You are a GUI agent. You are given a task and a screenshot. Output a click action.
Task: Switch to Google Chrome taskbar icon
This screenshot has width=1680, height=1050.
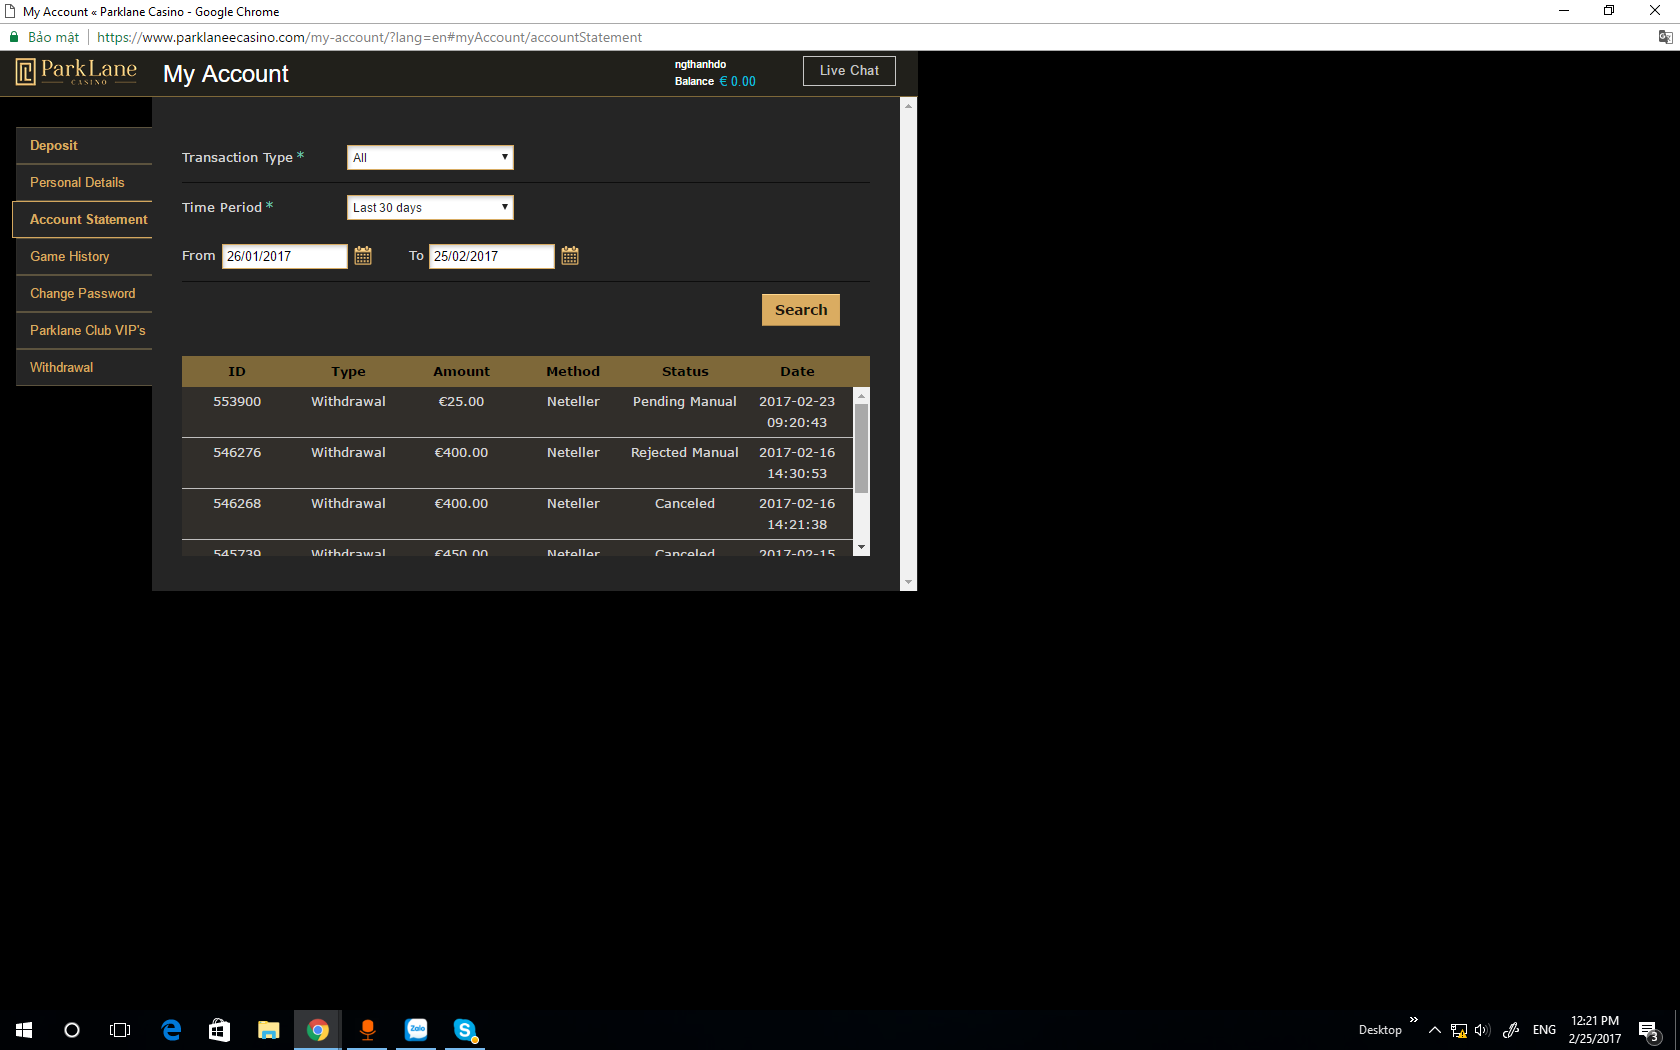coord(318,1030)
